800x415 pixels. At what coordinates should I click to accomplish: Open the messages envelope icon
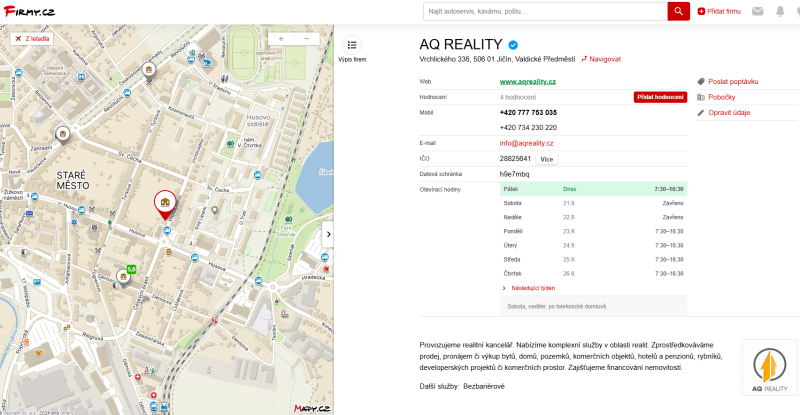(758, 11)
